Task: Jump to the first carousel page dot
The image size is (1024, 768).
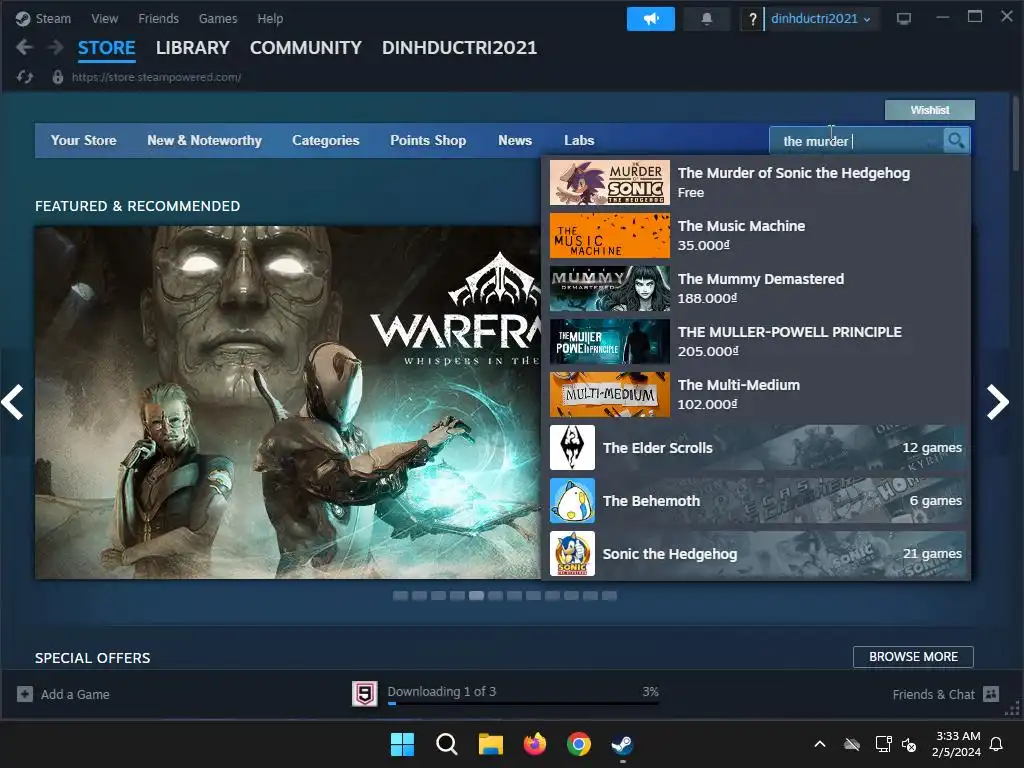Action: (400, 596)
